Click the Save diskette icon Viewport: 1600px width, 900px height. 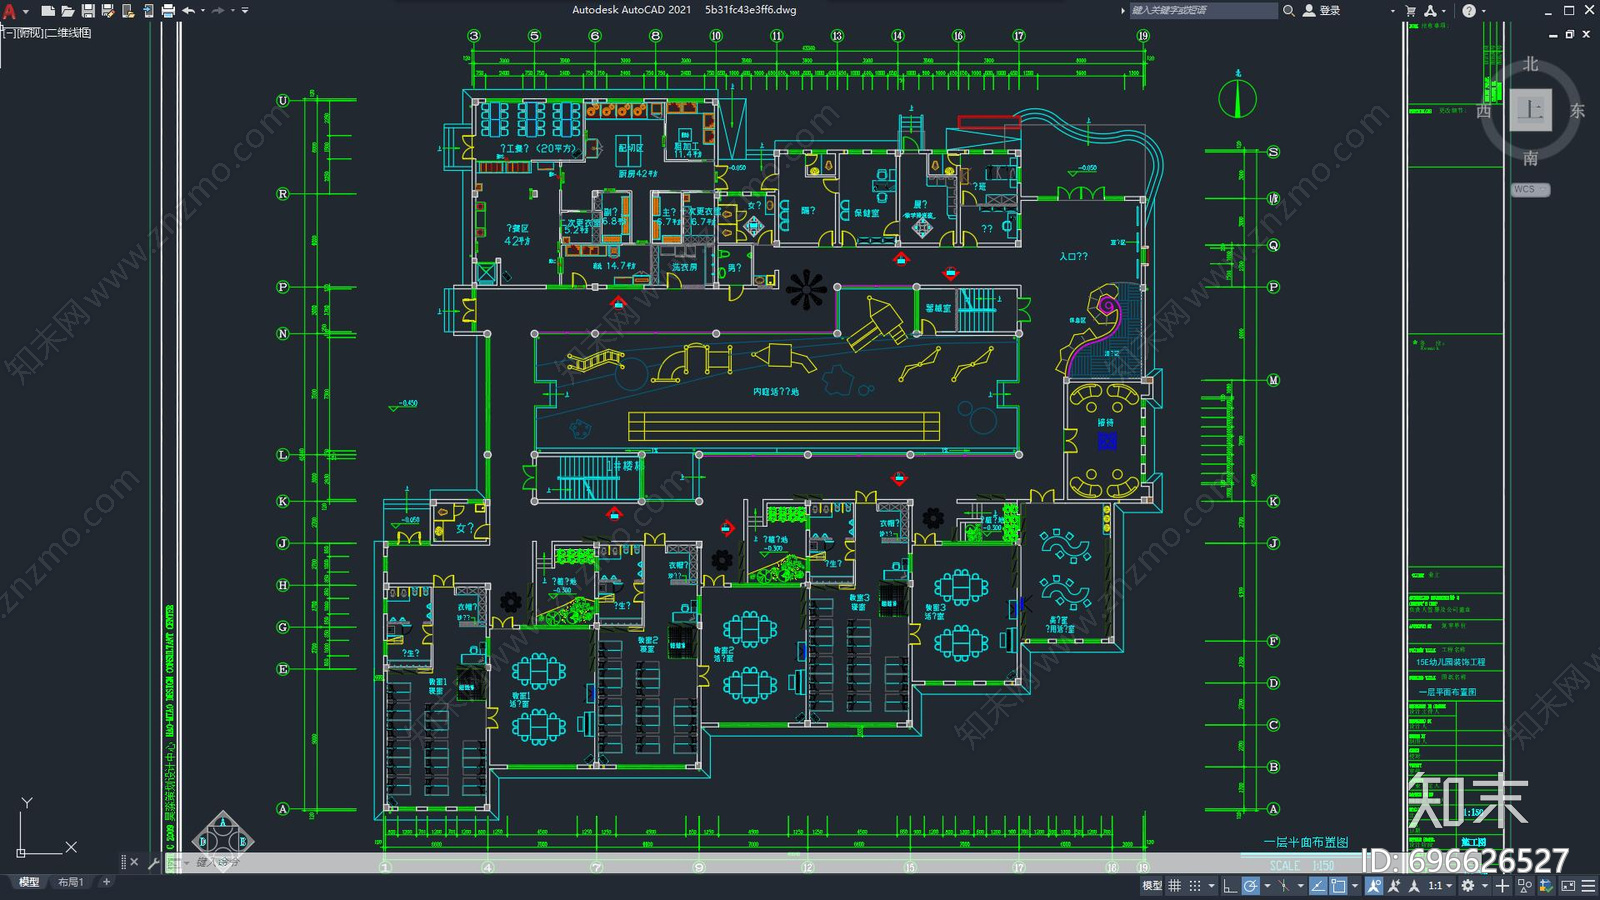[x=87, y=11]
